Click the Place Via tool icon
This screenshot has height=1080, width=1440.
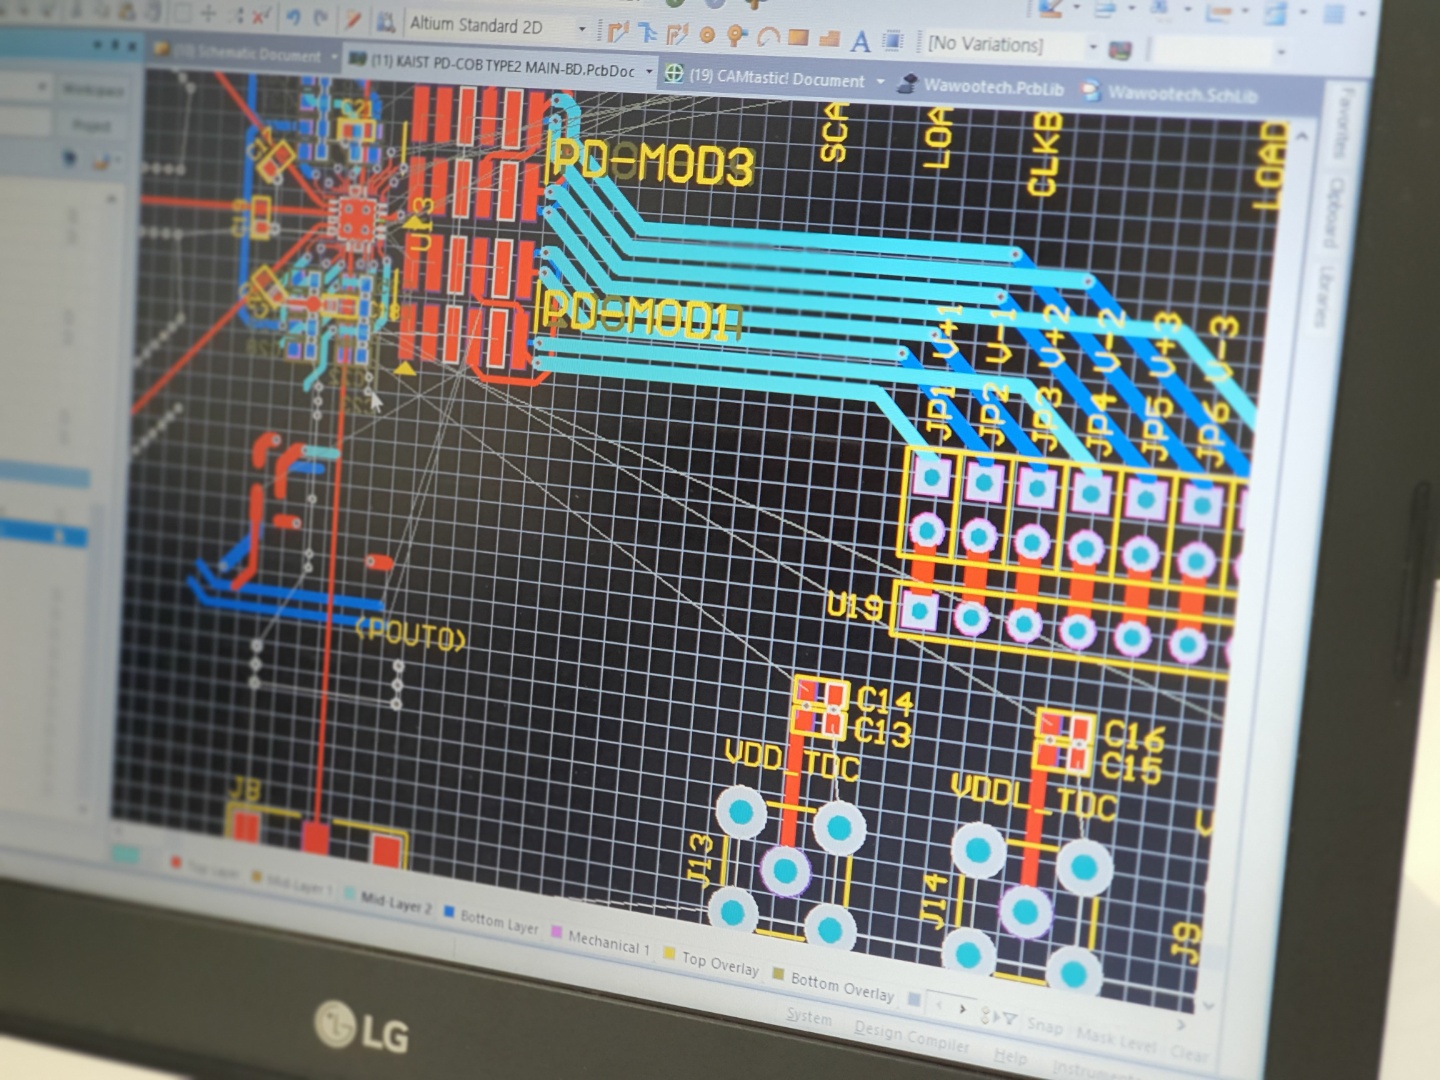pyautogui.click(x=737, y=37)
